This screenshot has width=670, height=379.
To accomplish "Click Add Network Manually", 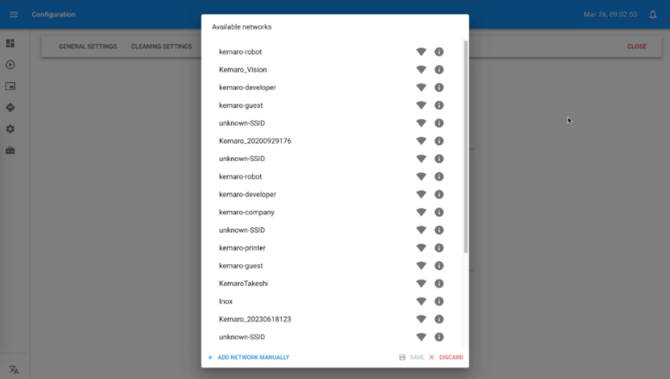I will (253, 357).
